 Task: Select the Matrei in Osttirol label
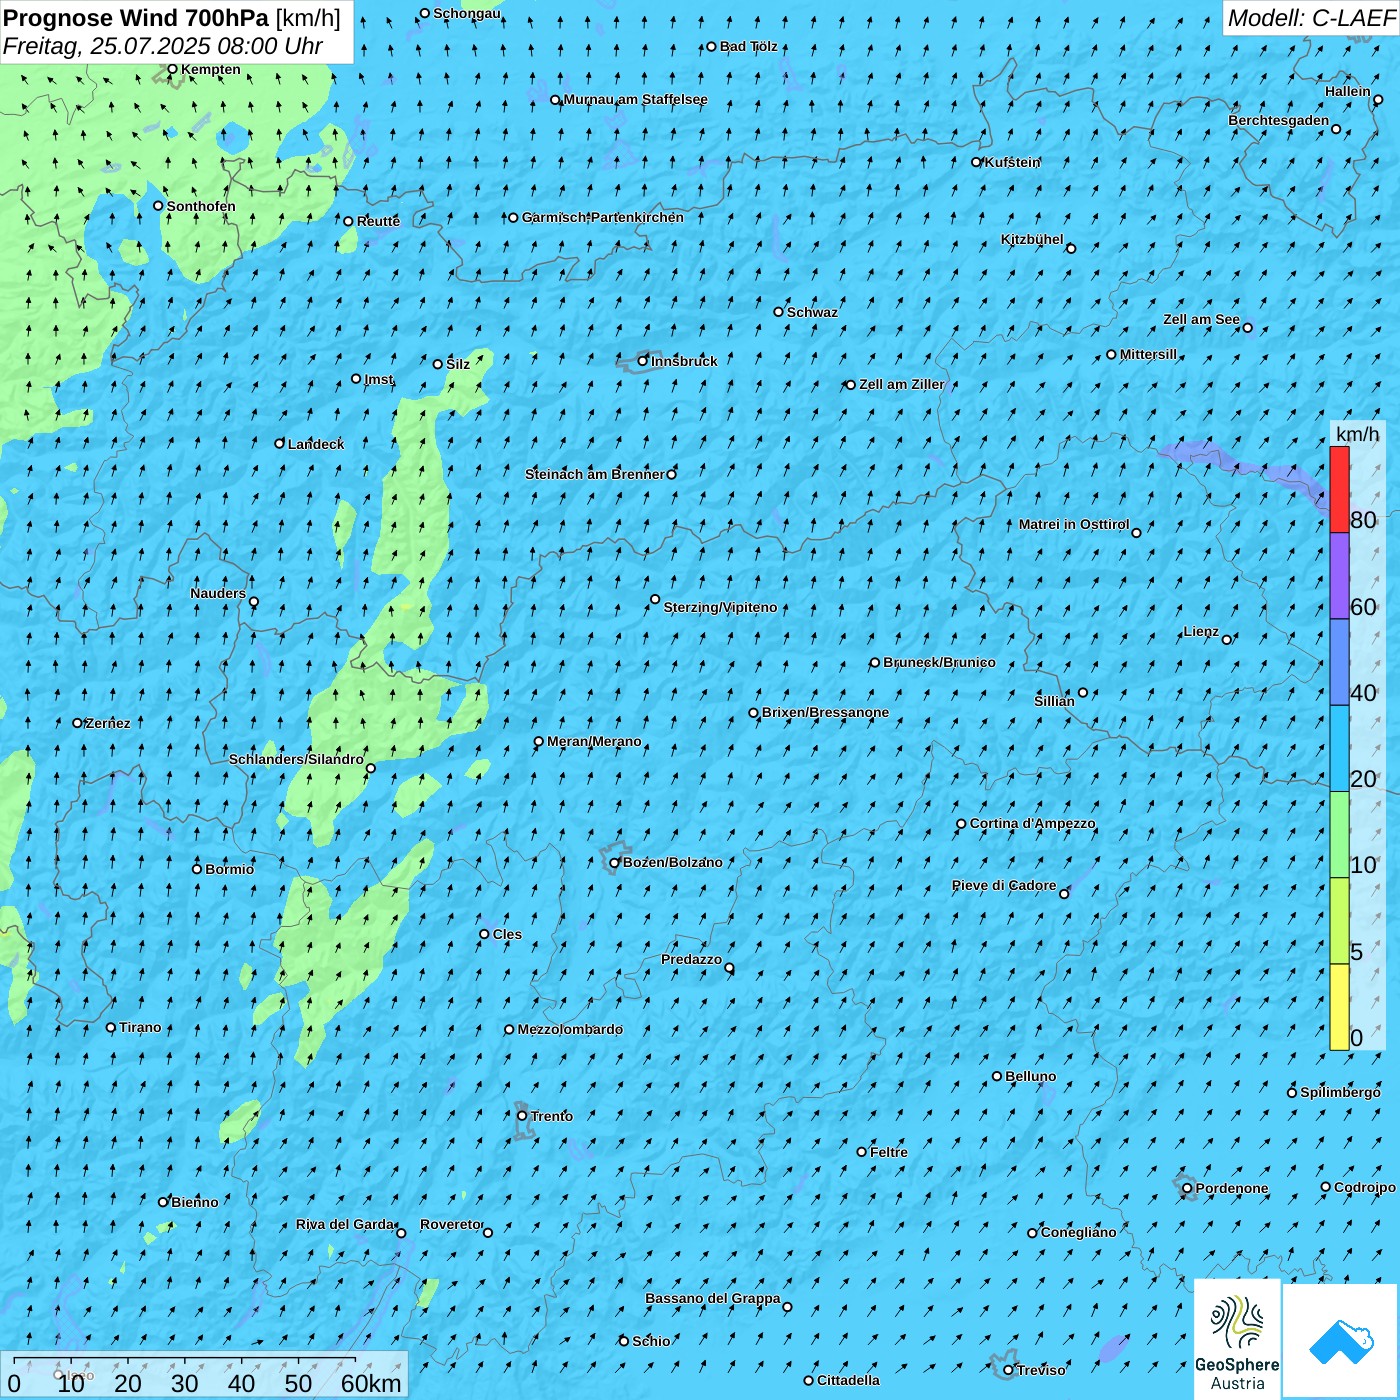[1074, 524]
